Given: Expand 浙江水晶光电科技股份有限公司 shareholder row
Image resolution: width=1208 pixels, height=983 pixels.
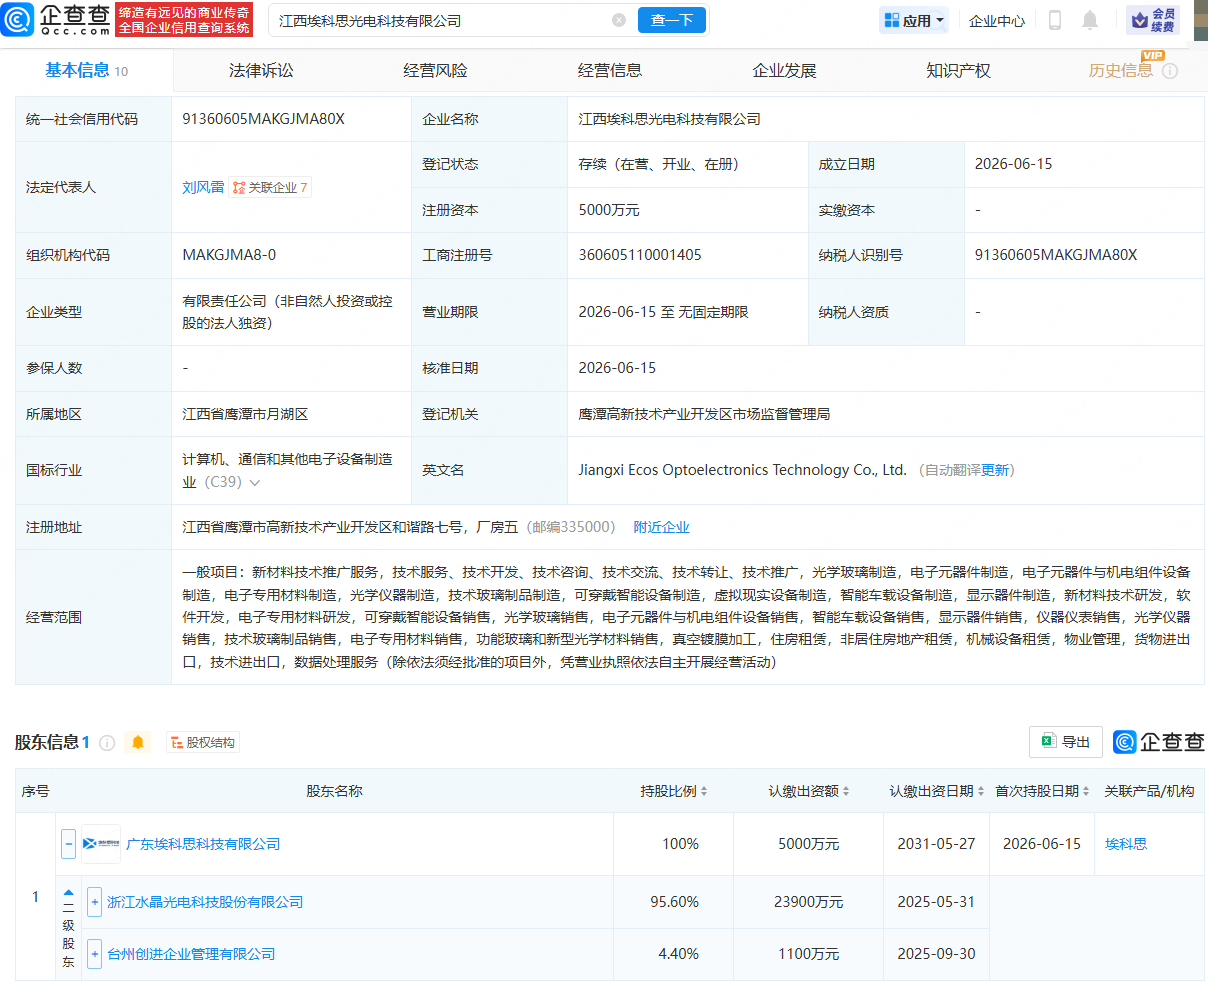Looking at the screenshot, I should [95, 902].
